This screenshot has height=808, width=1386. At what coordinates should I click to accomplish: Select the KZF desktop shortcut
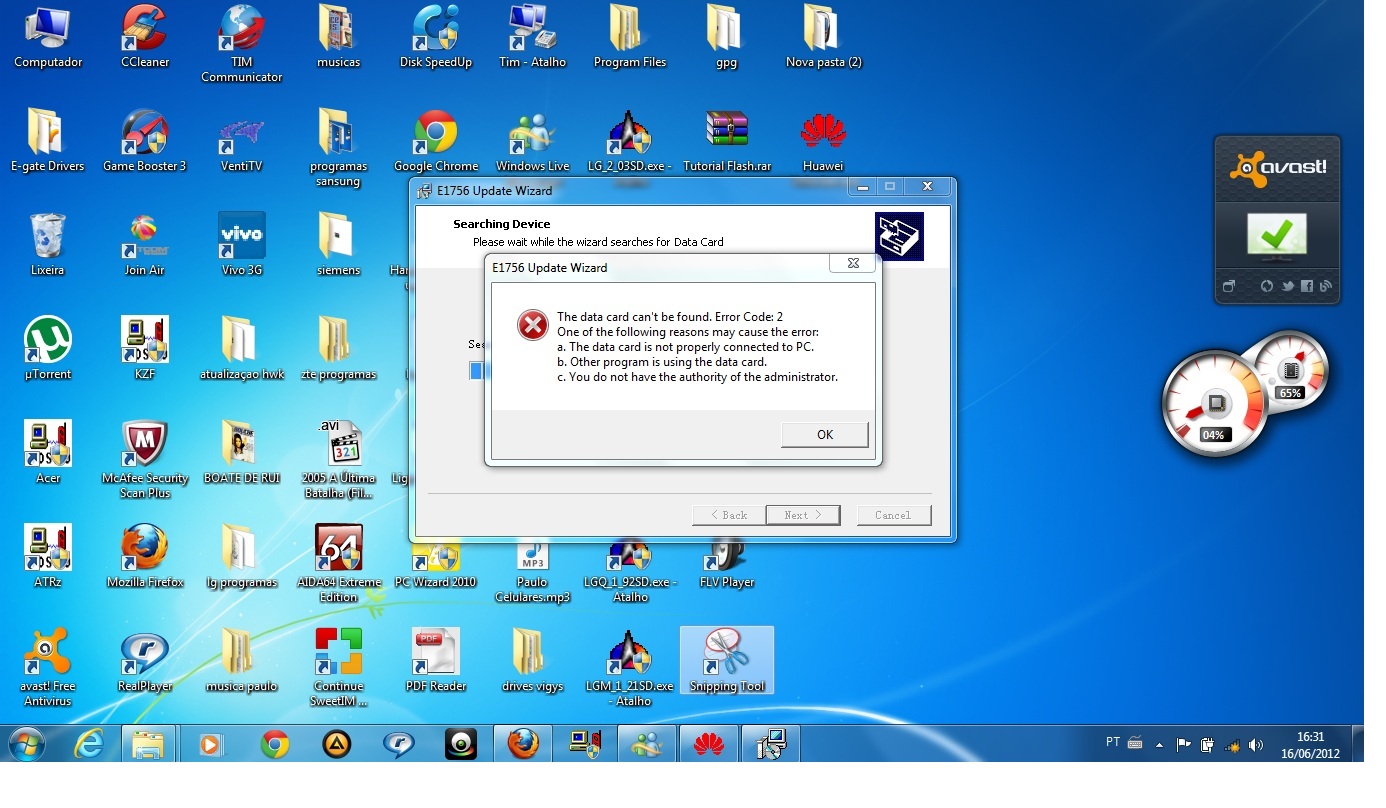pyautogui.click(x=144, y=350)
